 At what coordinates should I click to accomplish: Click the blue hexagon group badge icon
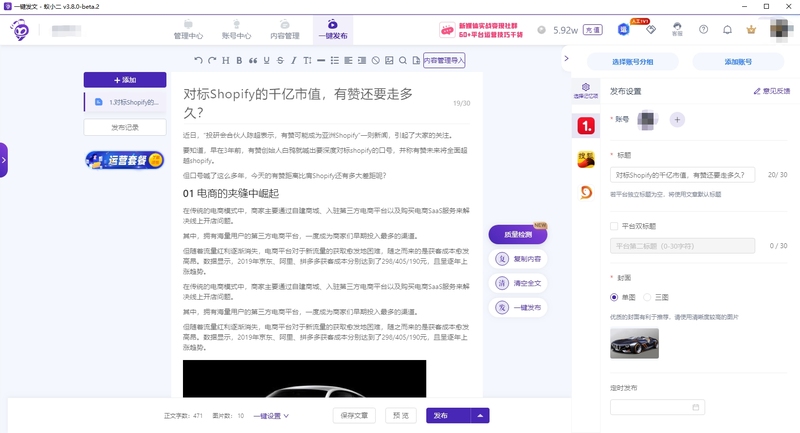tap(623, 30)
